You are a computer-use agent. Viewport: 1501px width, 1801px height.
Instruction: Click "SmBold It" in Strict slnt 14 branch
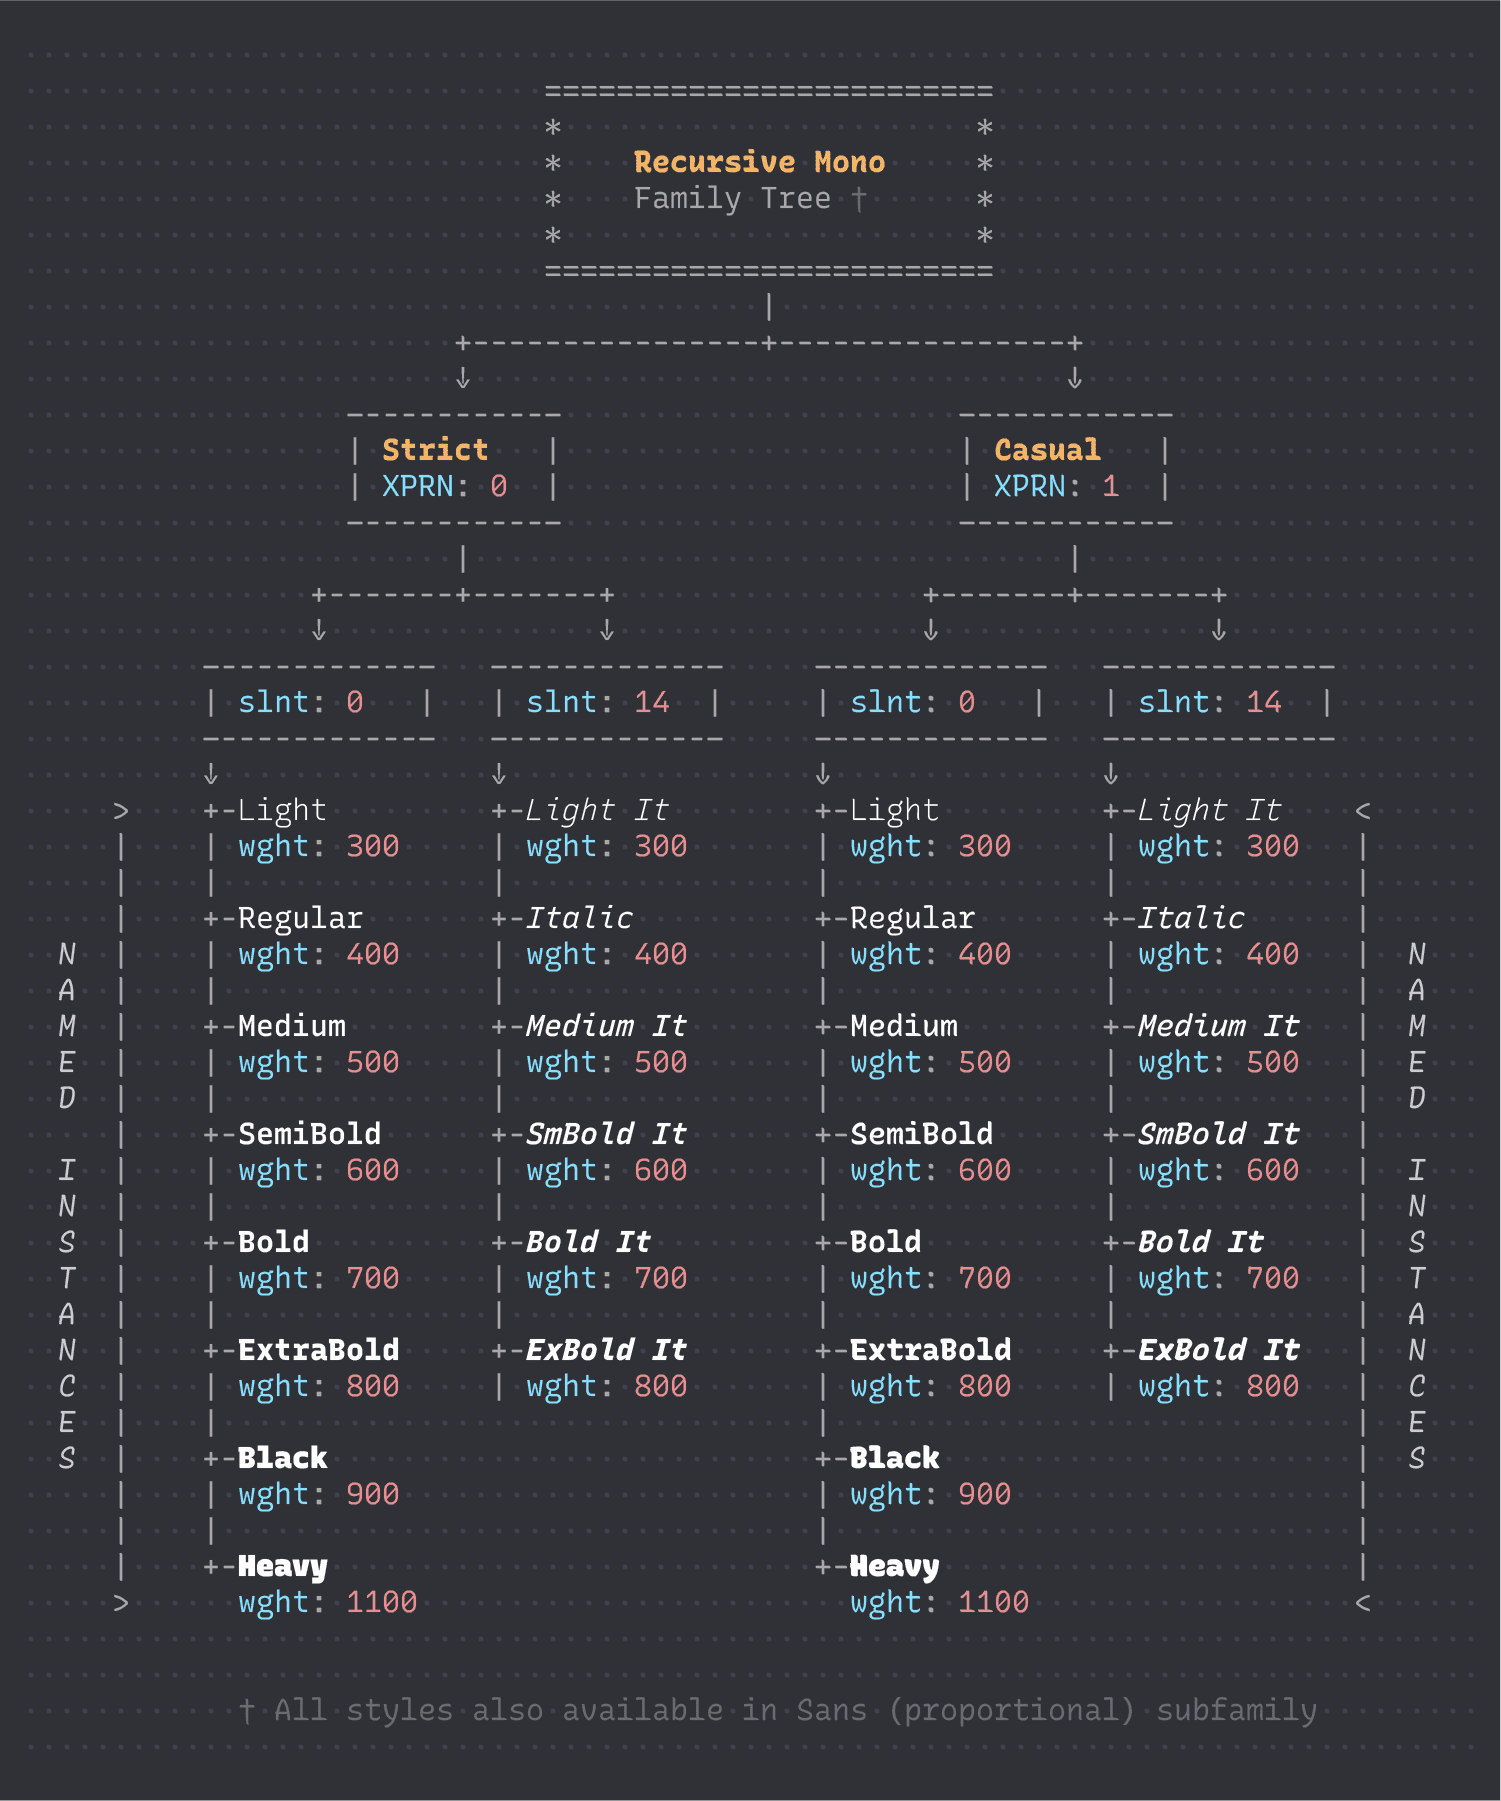click(606, 1134)
